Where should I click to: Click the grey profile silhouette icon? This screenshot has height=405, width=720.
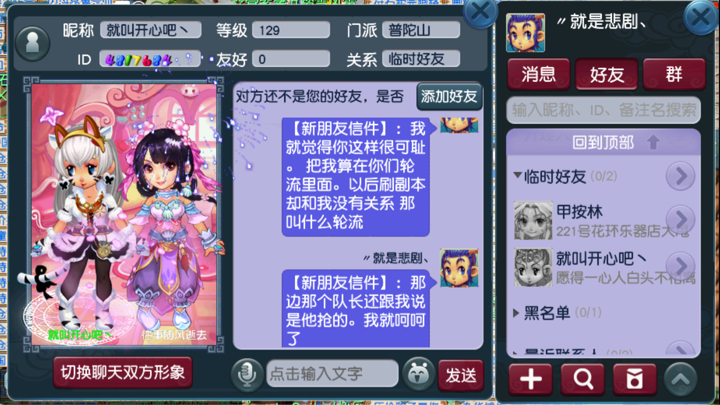click(33, 43)
